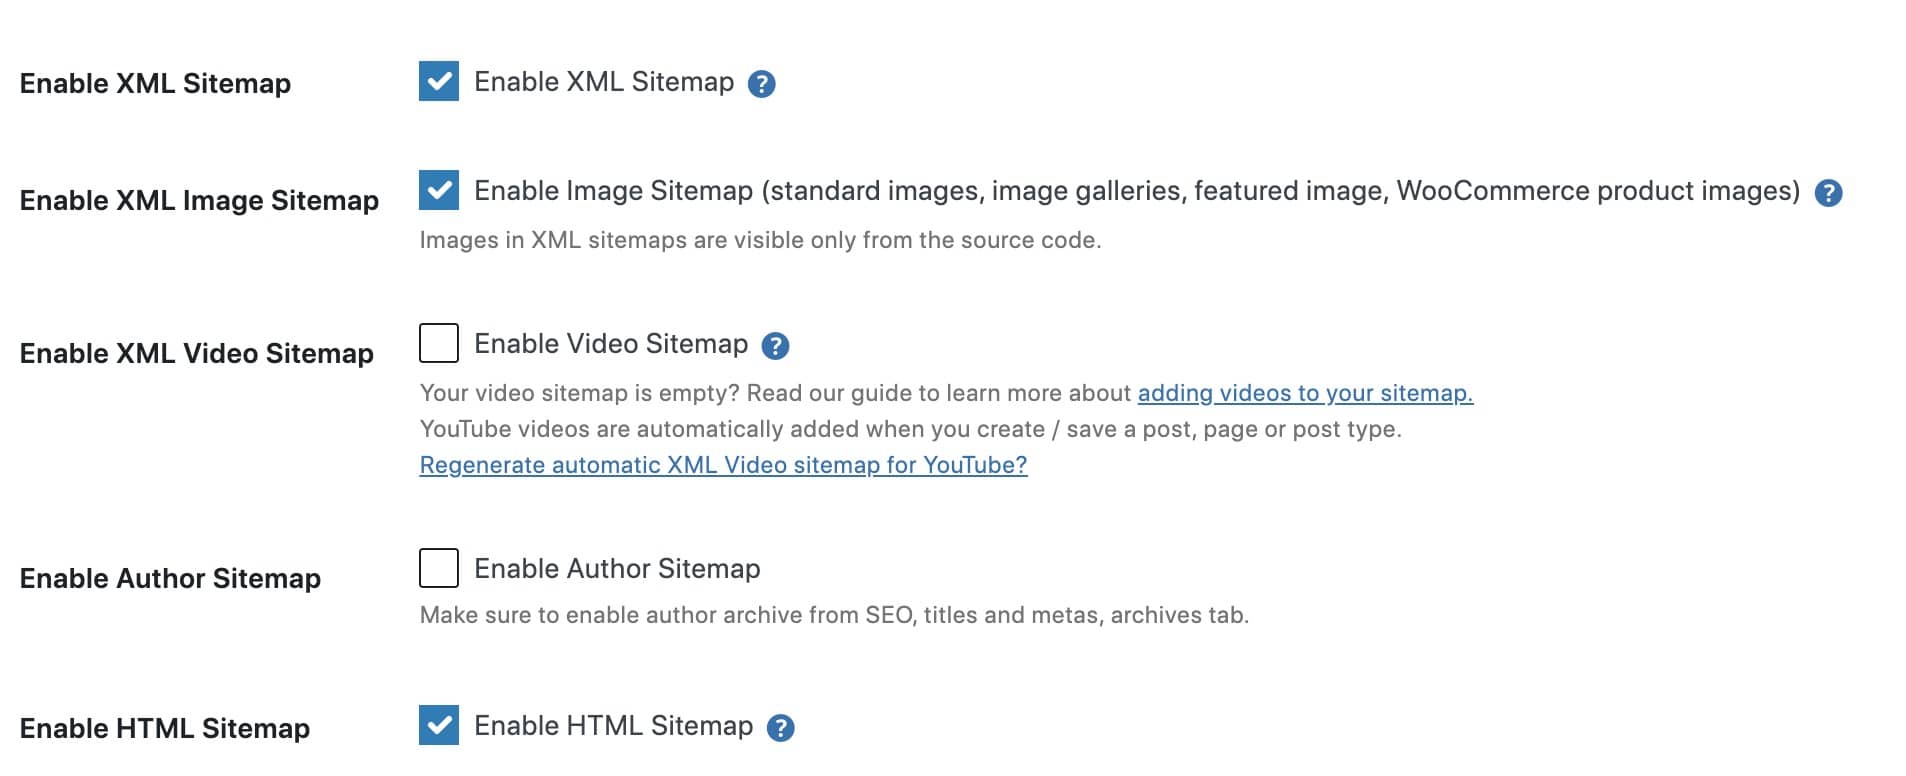Click question mark icon next to HTML Sitemap
This screenshot has height=776, width=1906.
click(780, 728)
